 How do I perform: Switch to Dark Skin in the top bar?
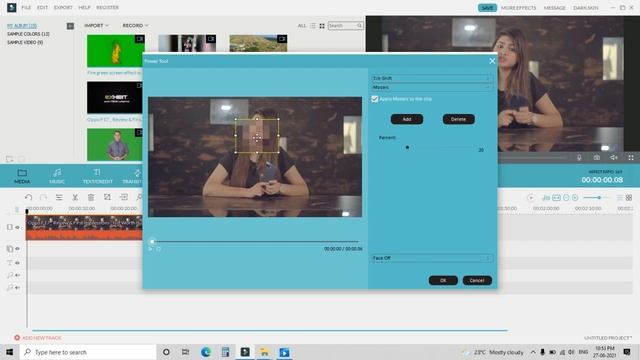[586, 8]
